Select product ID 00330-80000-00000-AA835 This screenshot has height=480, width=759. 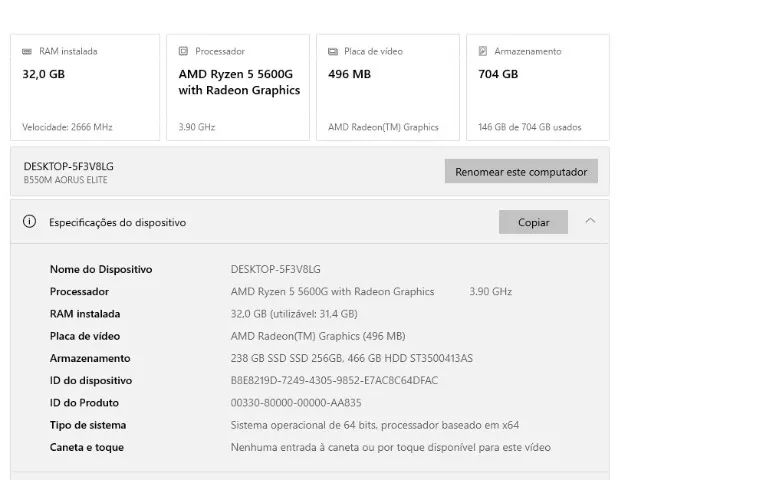point(296,403)
